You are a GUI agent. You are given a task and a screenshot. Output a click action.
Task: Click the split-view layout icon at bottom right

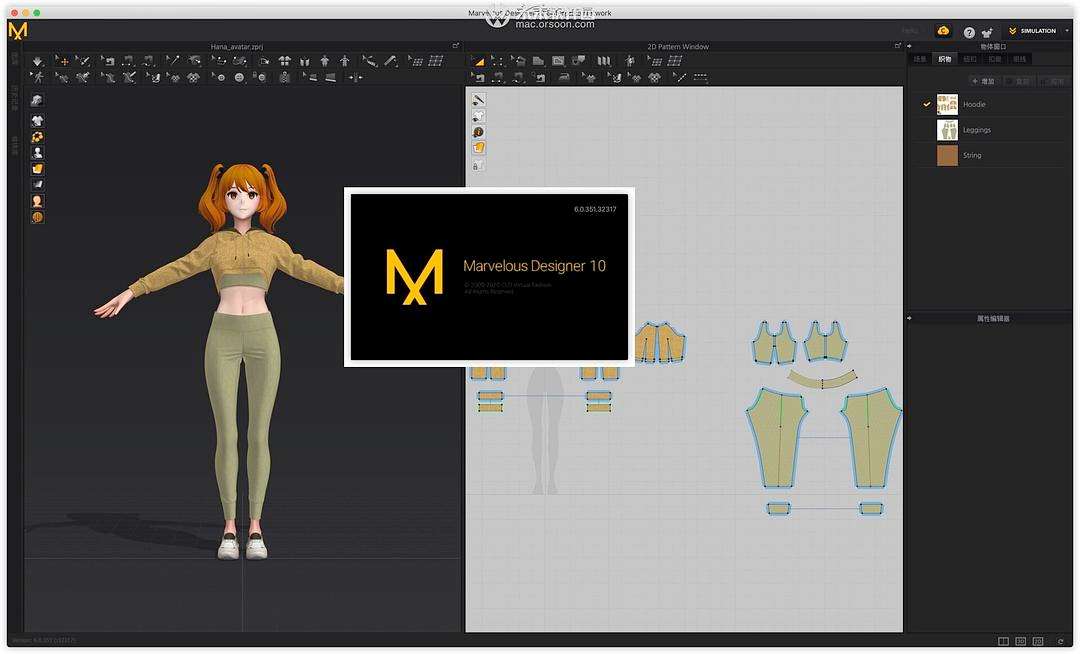pos(1004,641)
